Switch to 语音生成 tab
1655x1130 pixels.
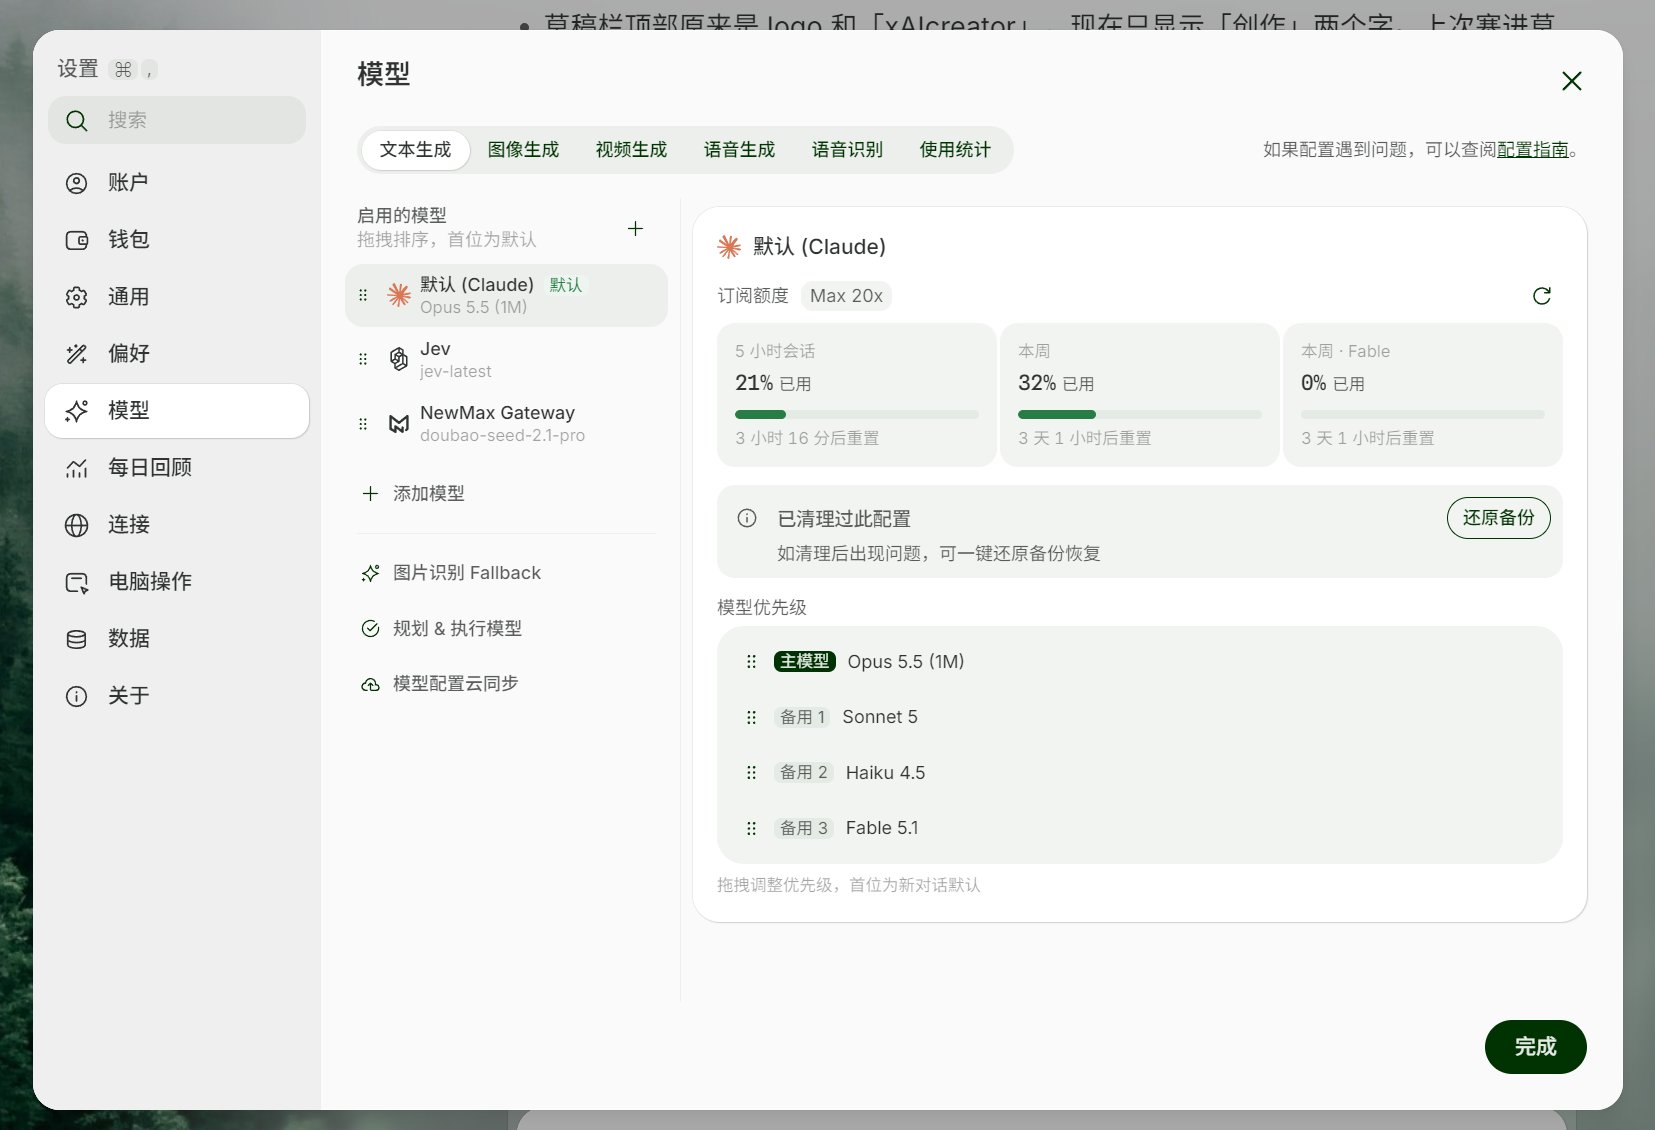click(x=739, y=150)
